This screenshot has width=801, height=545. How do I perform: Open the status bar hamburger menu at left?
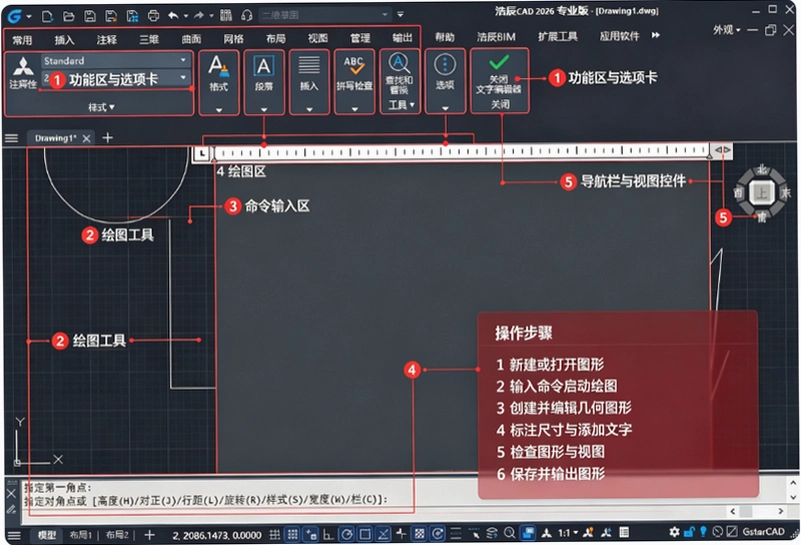click(14, 535)
